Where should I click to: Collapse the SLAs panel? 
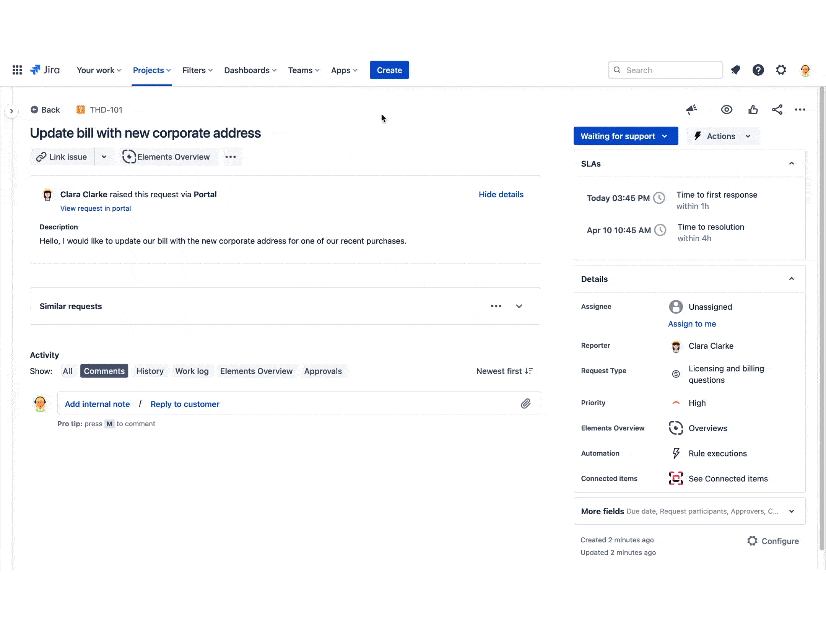[791, 163]
